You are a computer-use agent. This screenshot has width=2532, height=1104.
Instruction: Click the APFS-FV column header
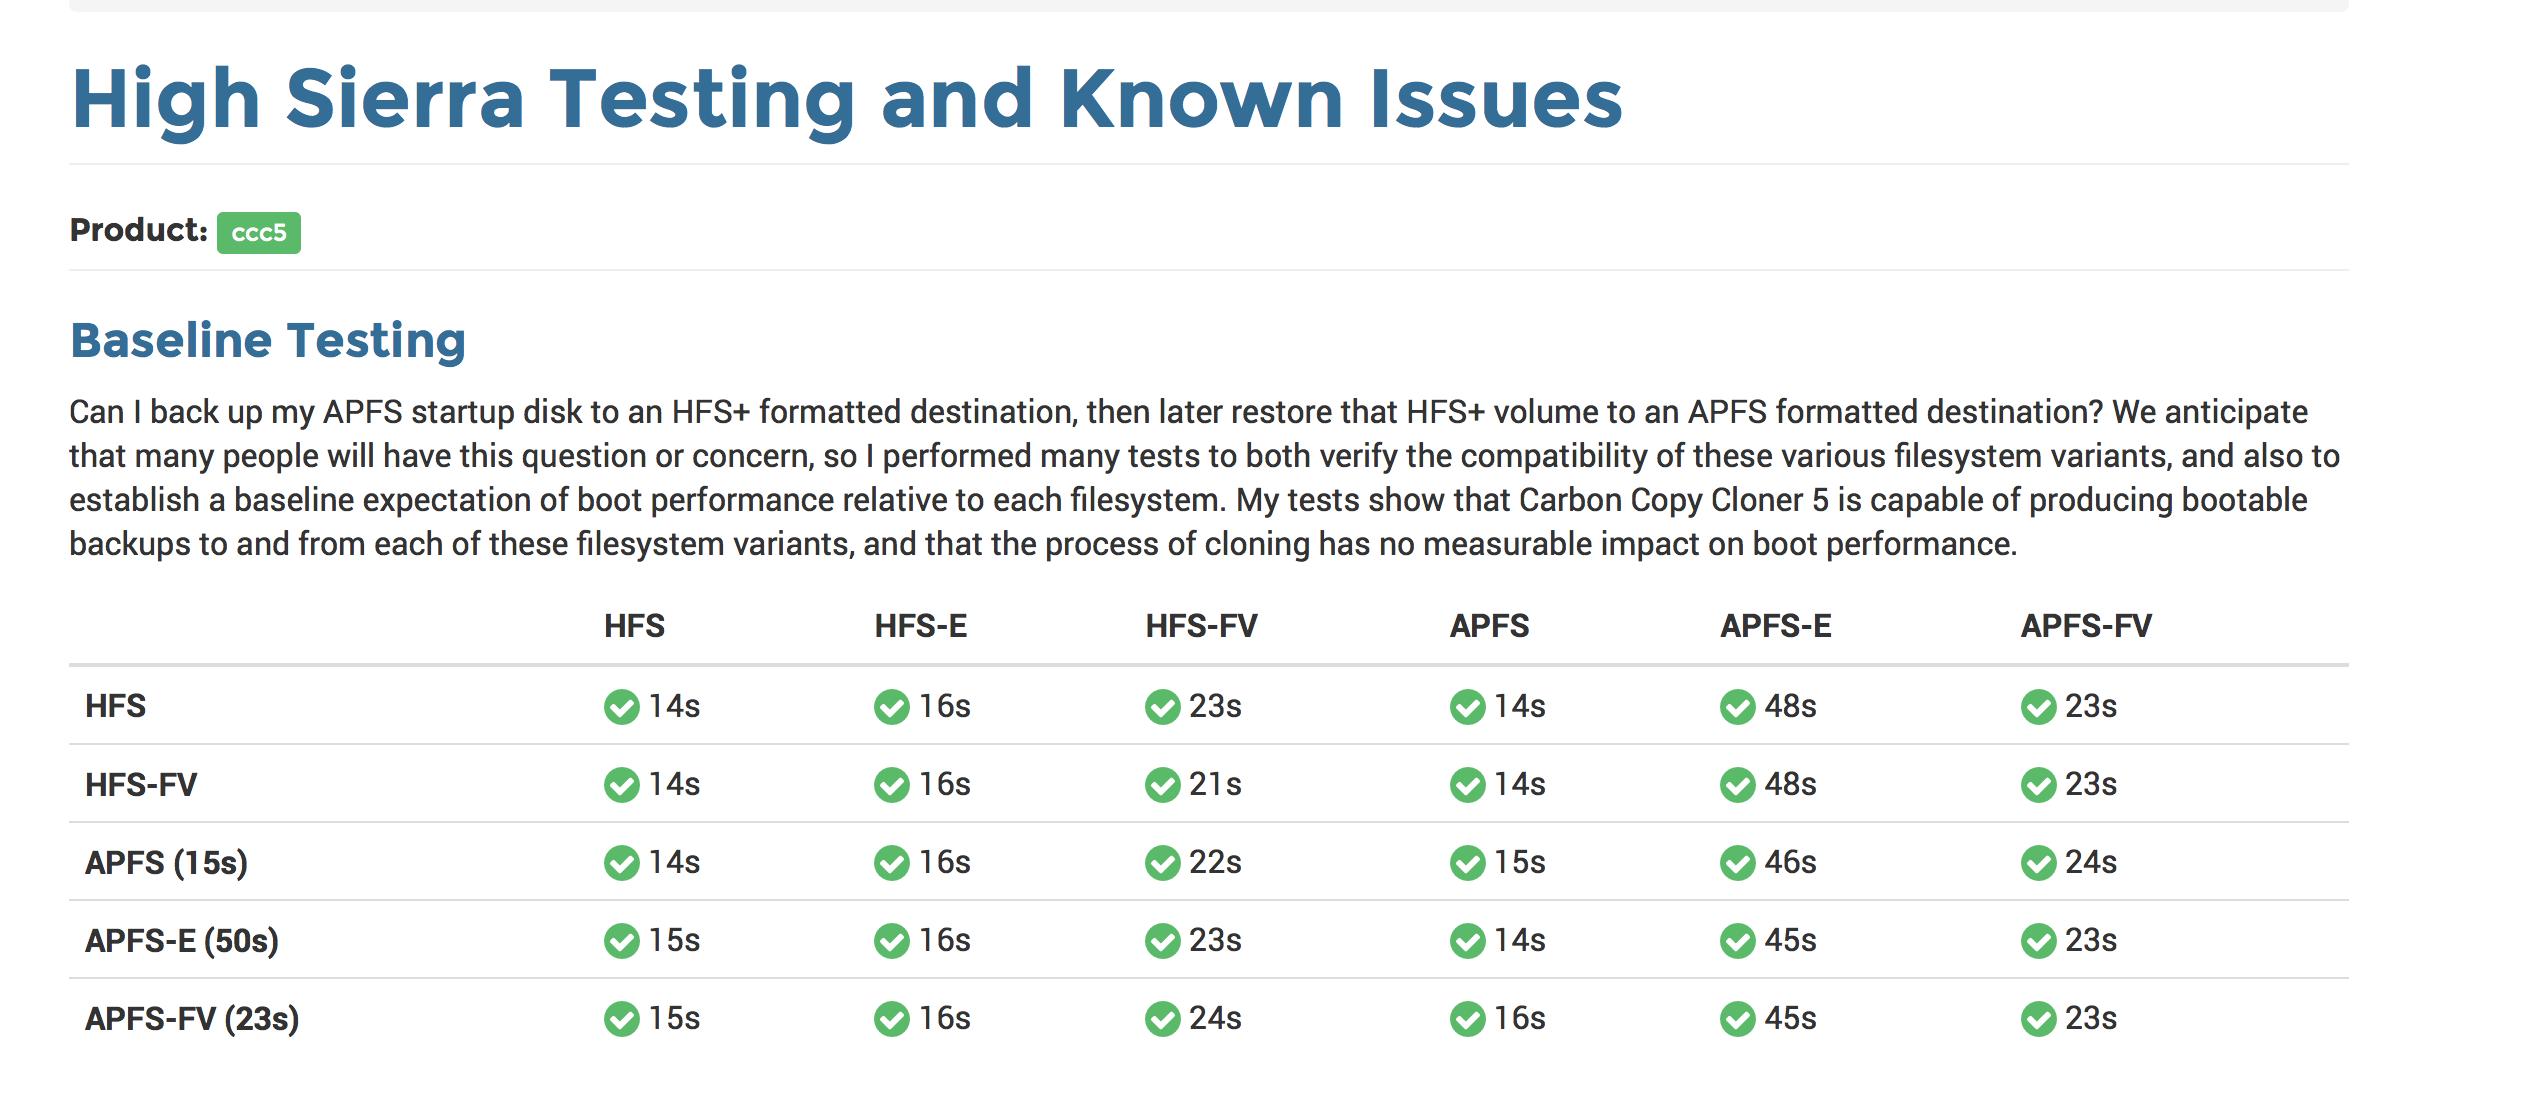click(x=2086, y=626)
